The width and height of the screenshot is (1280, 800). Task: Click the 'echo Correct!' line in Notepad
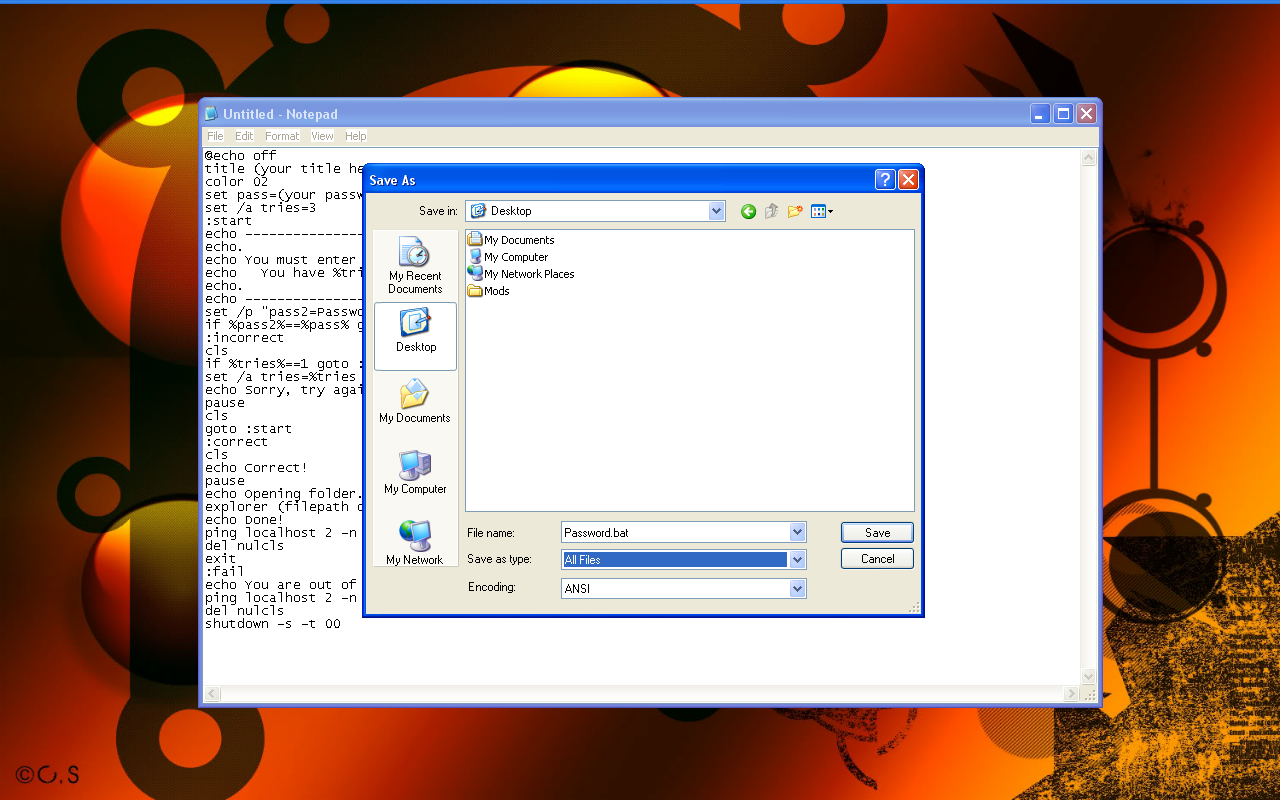pyautogui.click(x=257, y=468)
